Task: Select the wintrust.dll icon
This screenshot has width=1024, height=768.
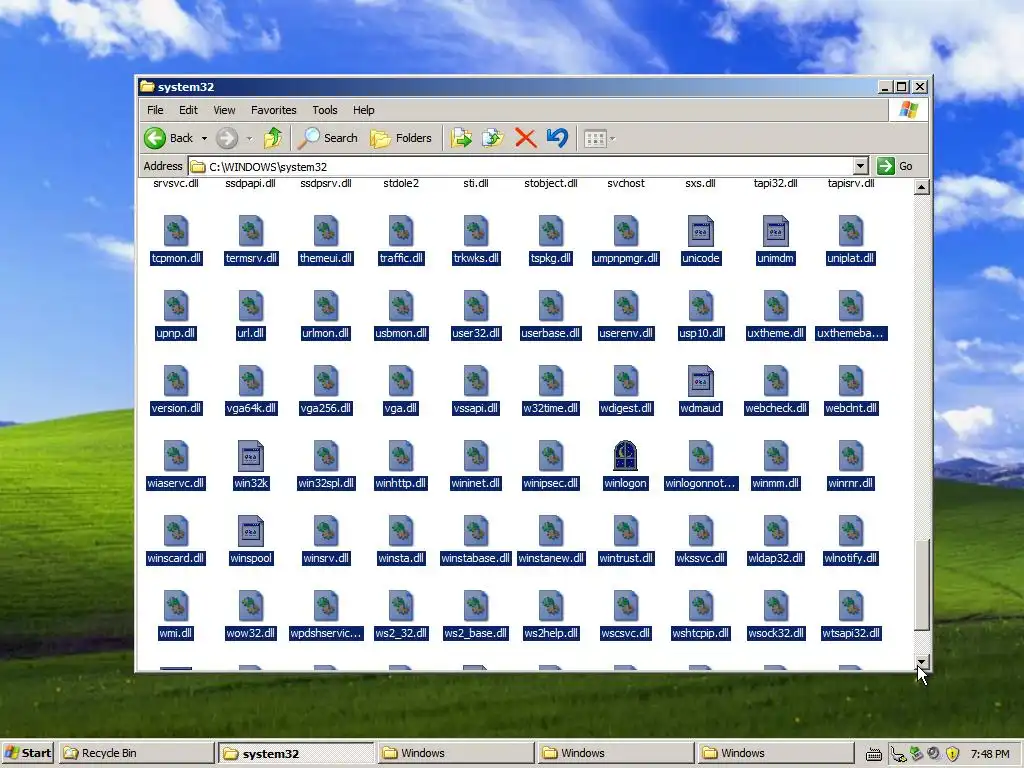Action: click(x=626, y=531)
